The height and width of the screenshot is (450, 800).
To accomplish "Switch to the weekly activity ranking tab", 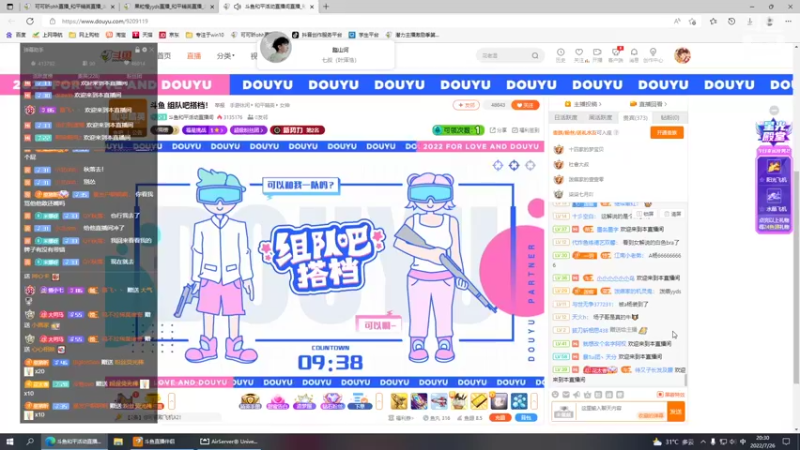I will tap(600, 117).
